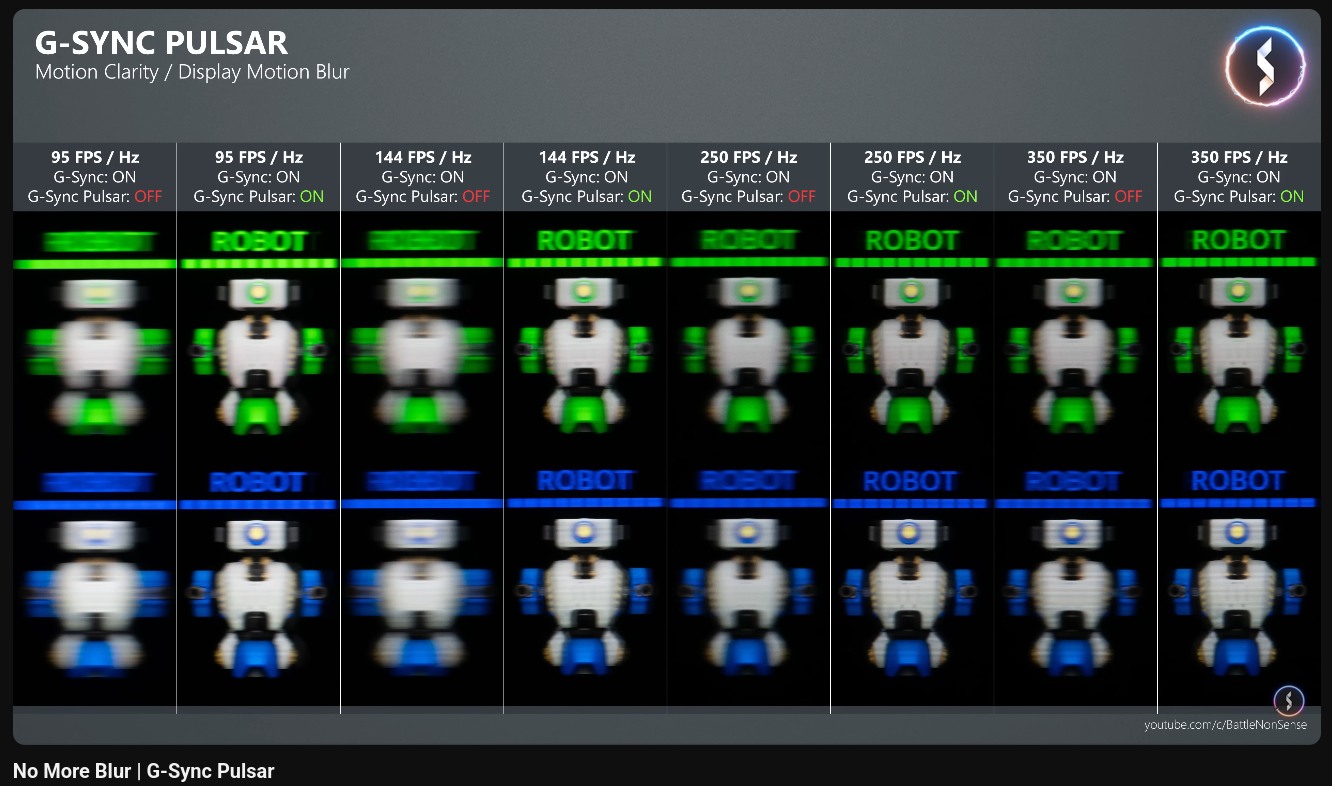Click green ROBOT label in 95 FPS Pulsar ON column
1332x786 pixels.
259,241
